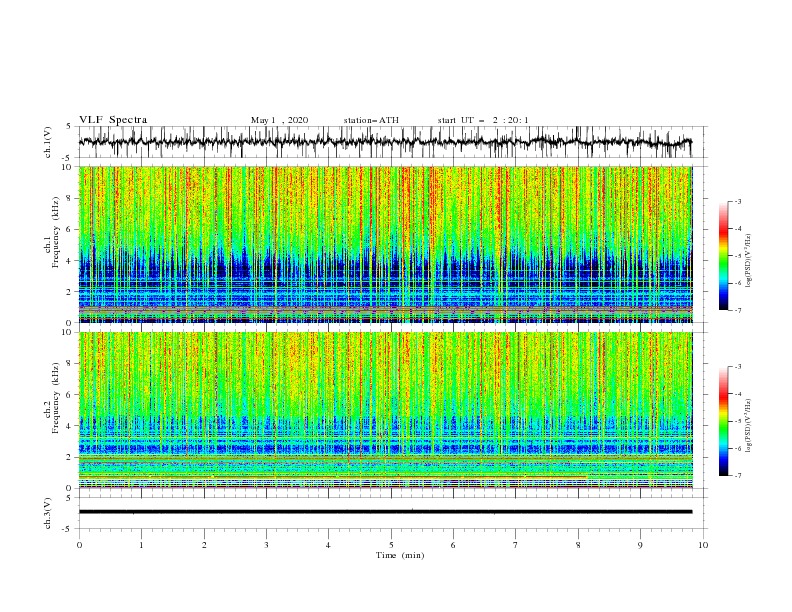This screenshot has height=612, width=792.
Task: Click the ch.2 frequency spectrogram
Action: [385, 410]
